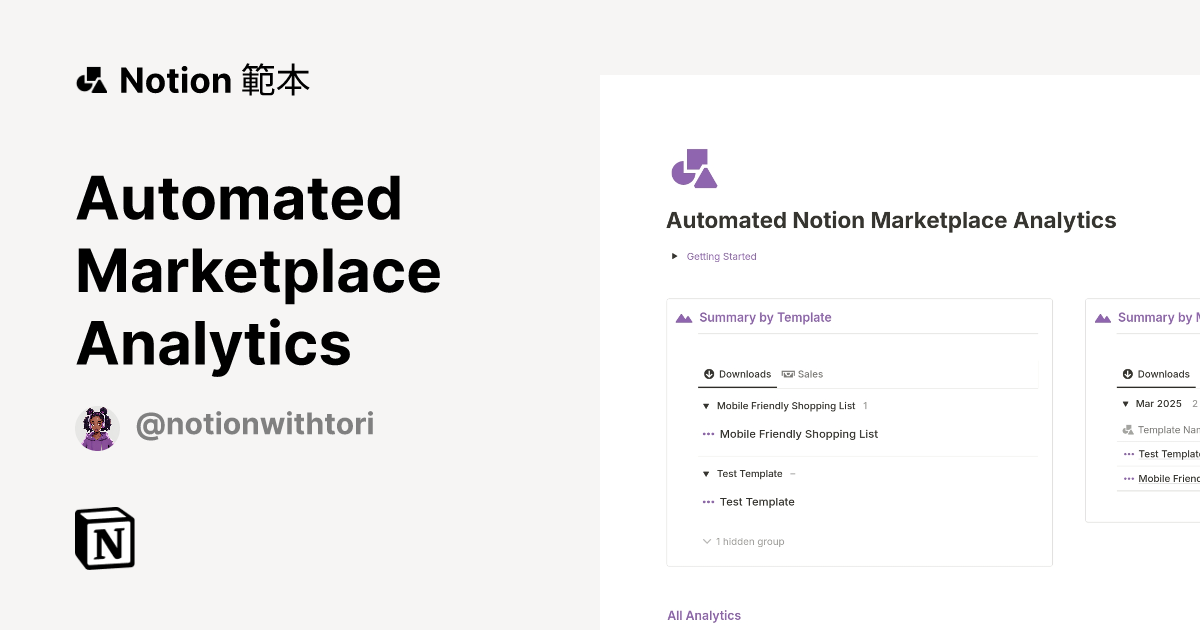Show the 1 hidden group
The width and height of the screenshot is (1200, 630).
pos(743,541)
